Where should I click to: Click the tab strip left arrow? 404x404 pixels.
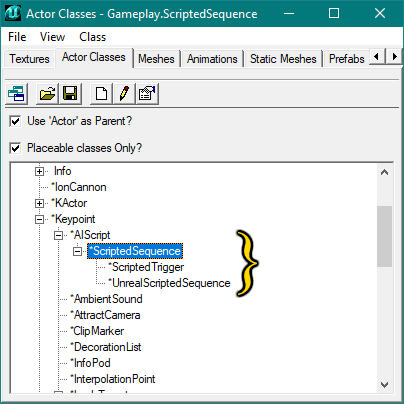(x=377, y=56)
